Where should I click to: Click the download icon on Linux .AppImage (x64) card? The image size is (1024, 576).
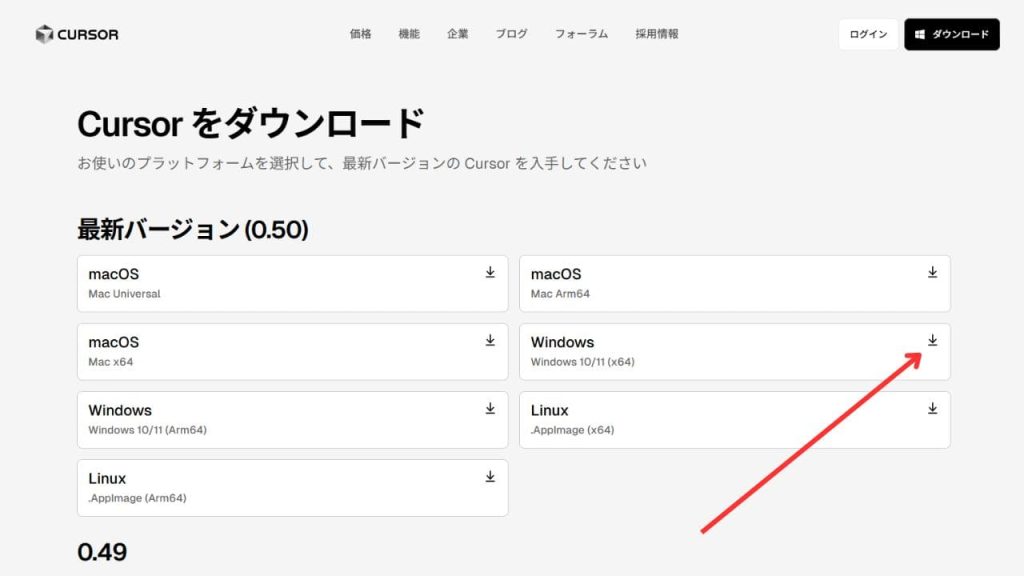[933, 409]
